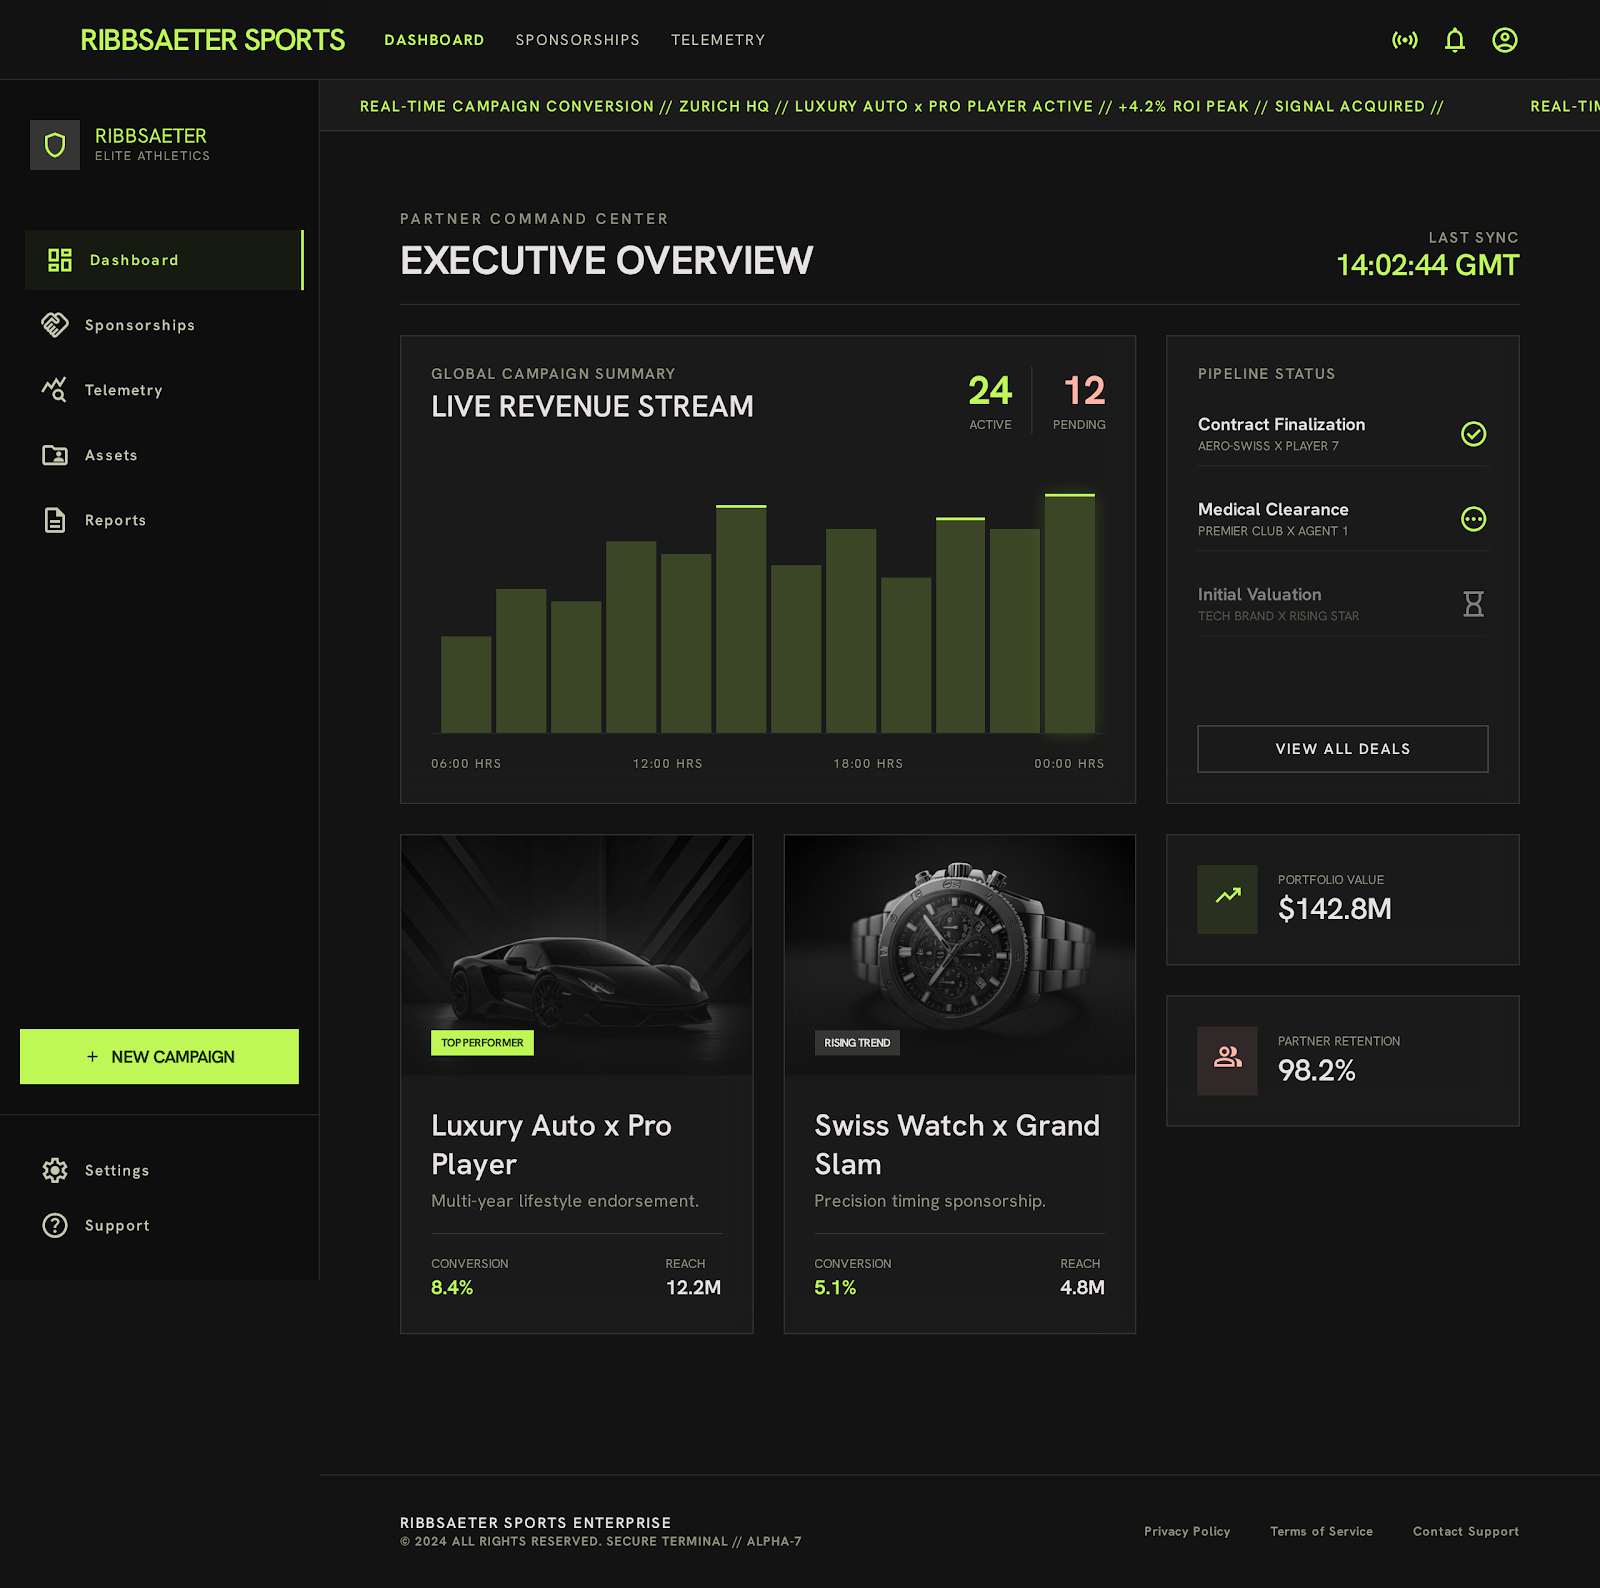
Task: Click the Luxury Auto x Pro Player title
Action: click(x=551, y=1145)
